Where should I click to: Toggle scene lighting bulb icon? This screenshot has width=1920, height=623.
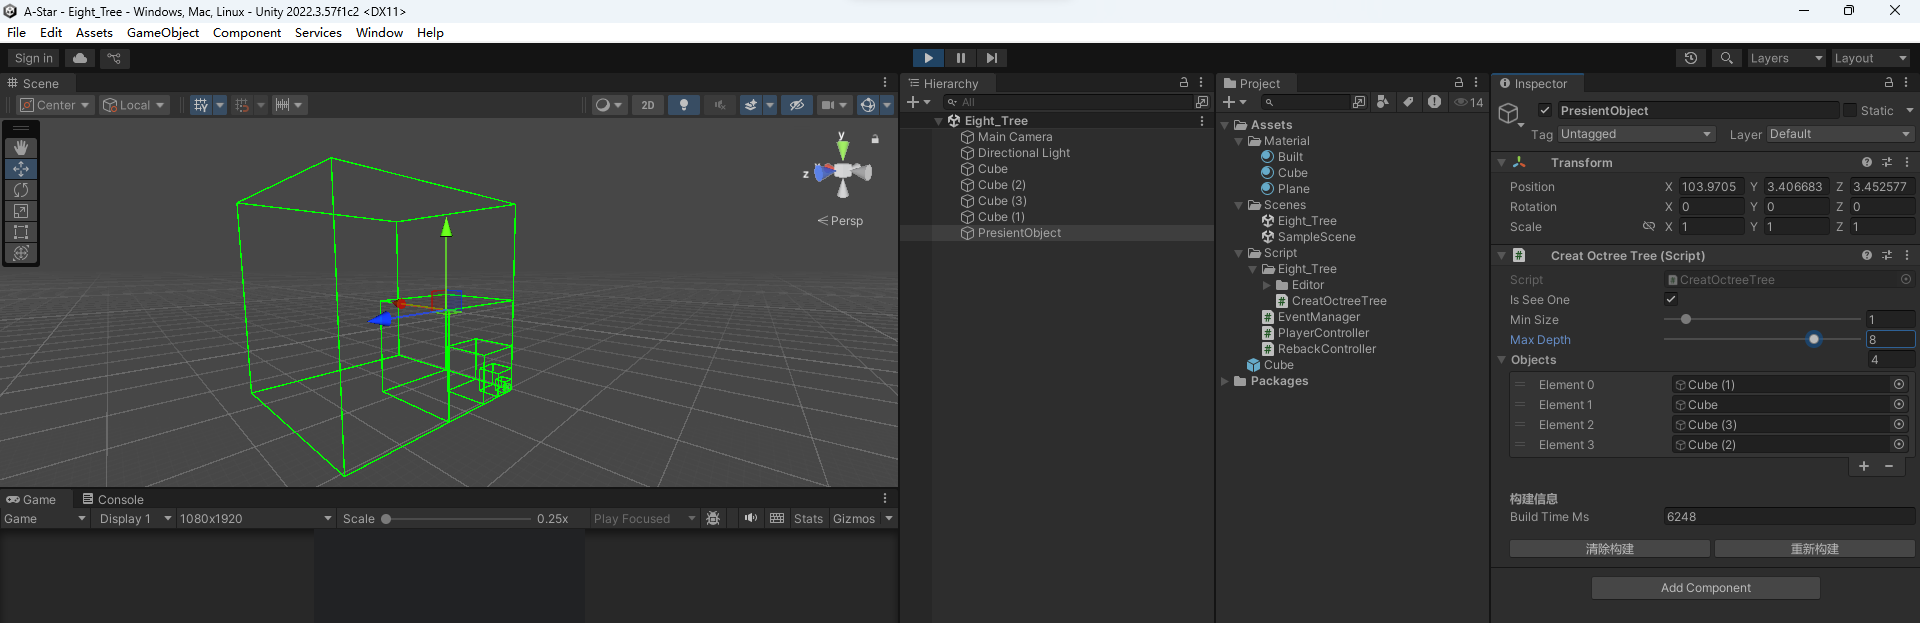tap(684, 105)
